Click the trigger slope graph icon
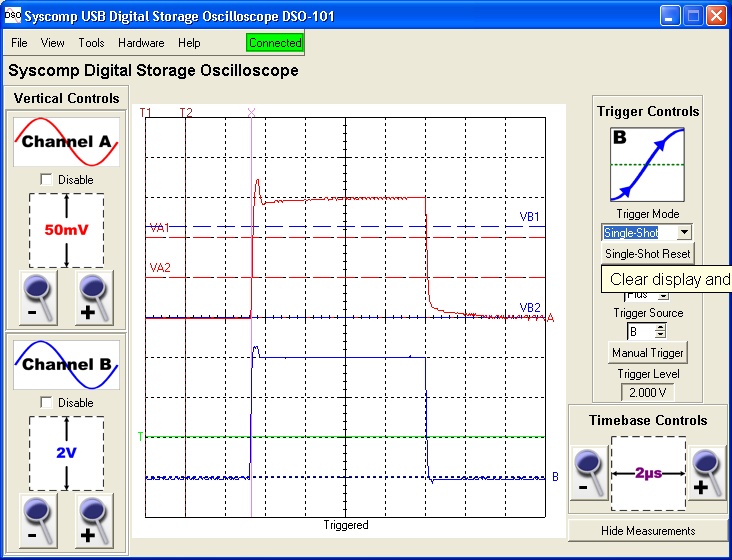Viewport: 732px width, 560px height. [647, 164]
